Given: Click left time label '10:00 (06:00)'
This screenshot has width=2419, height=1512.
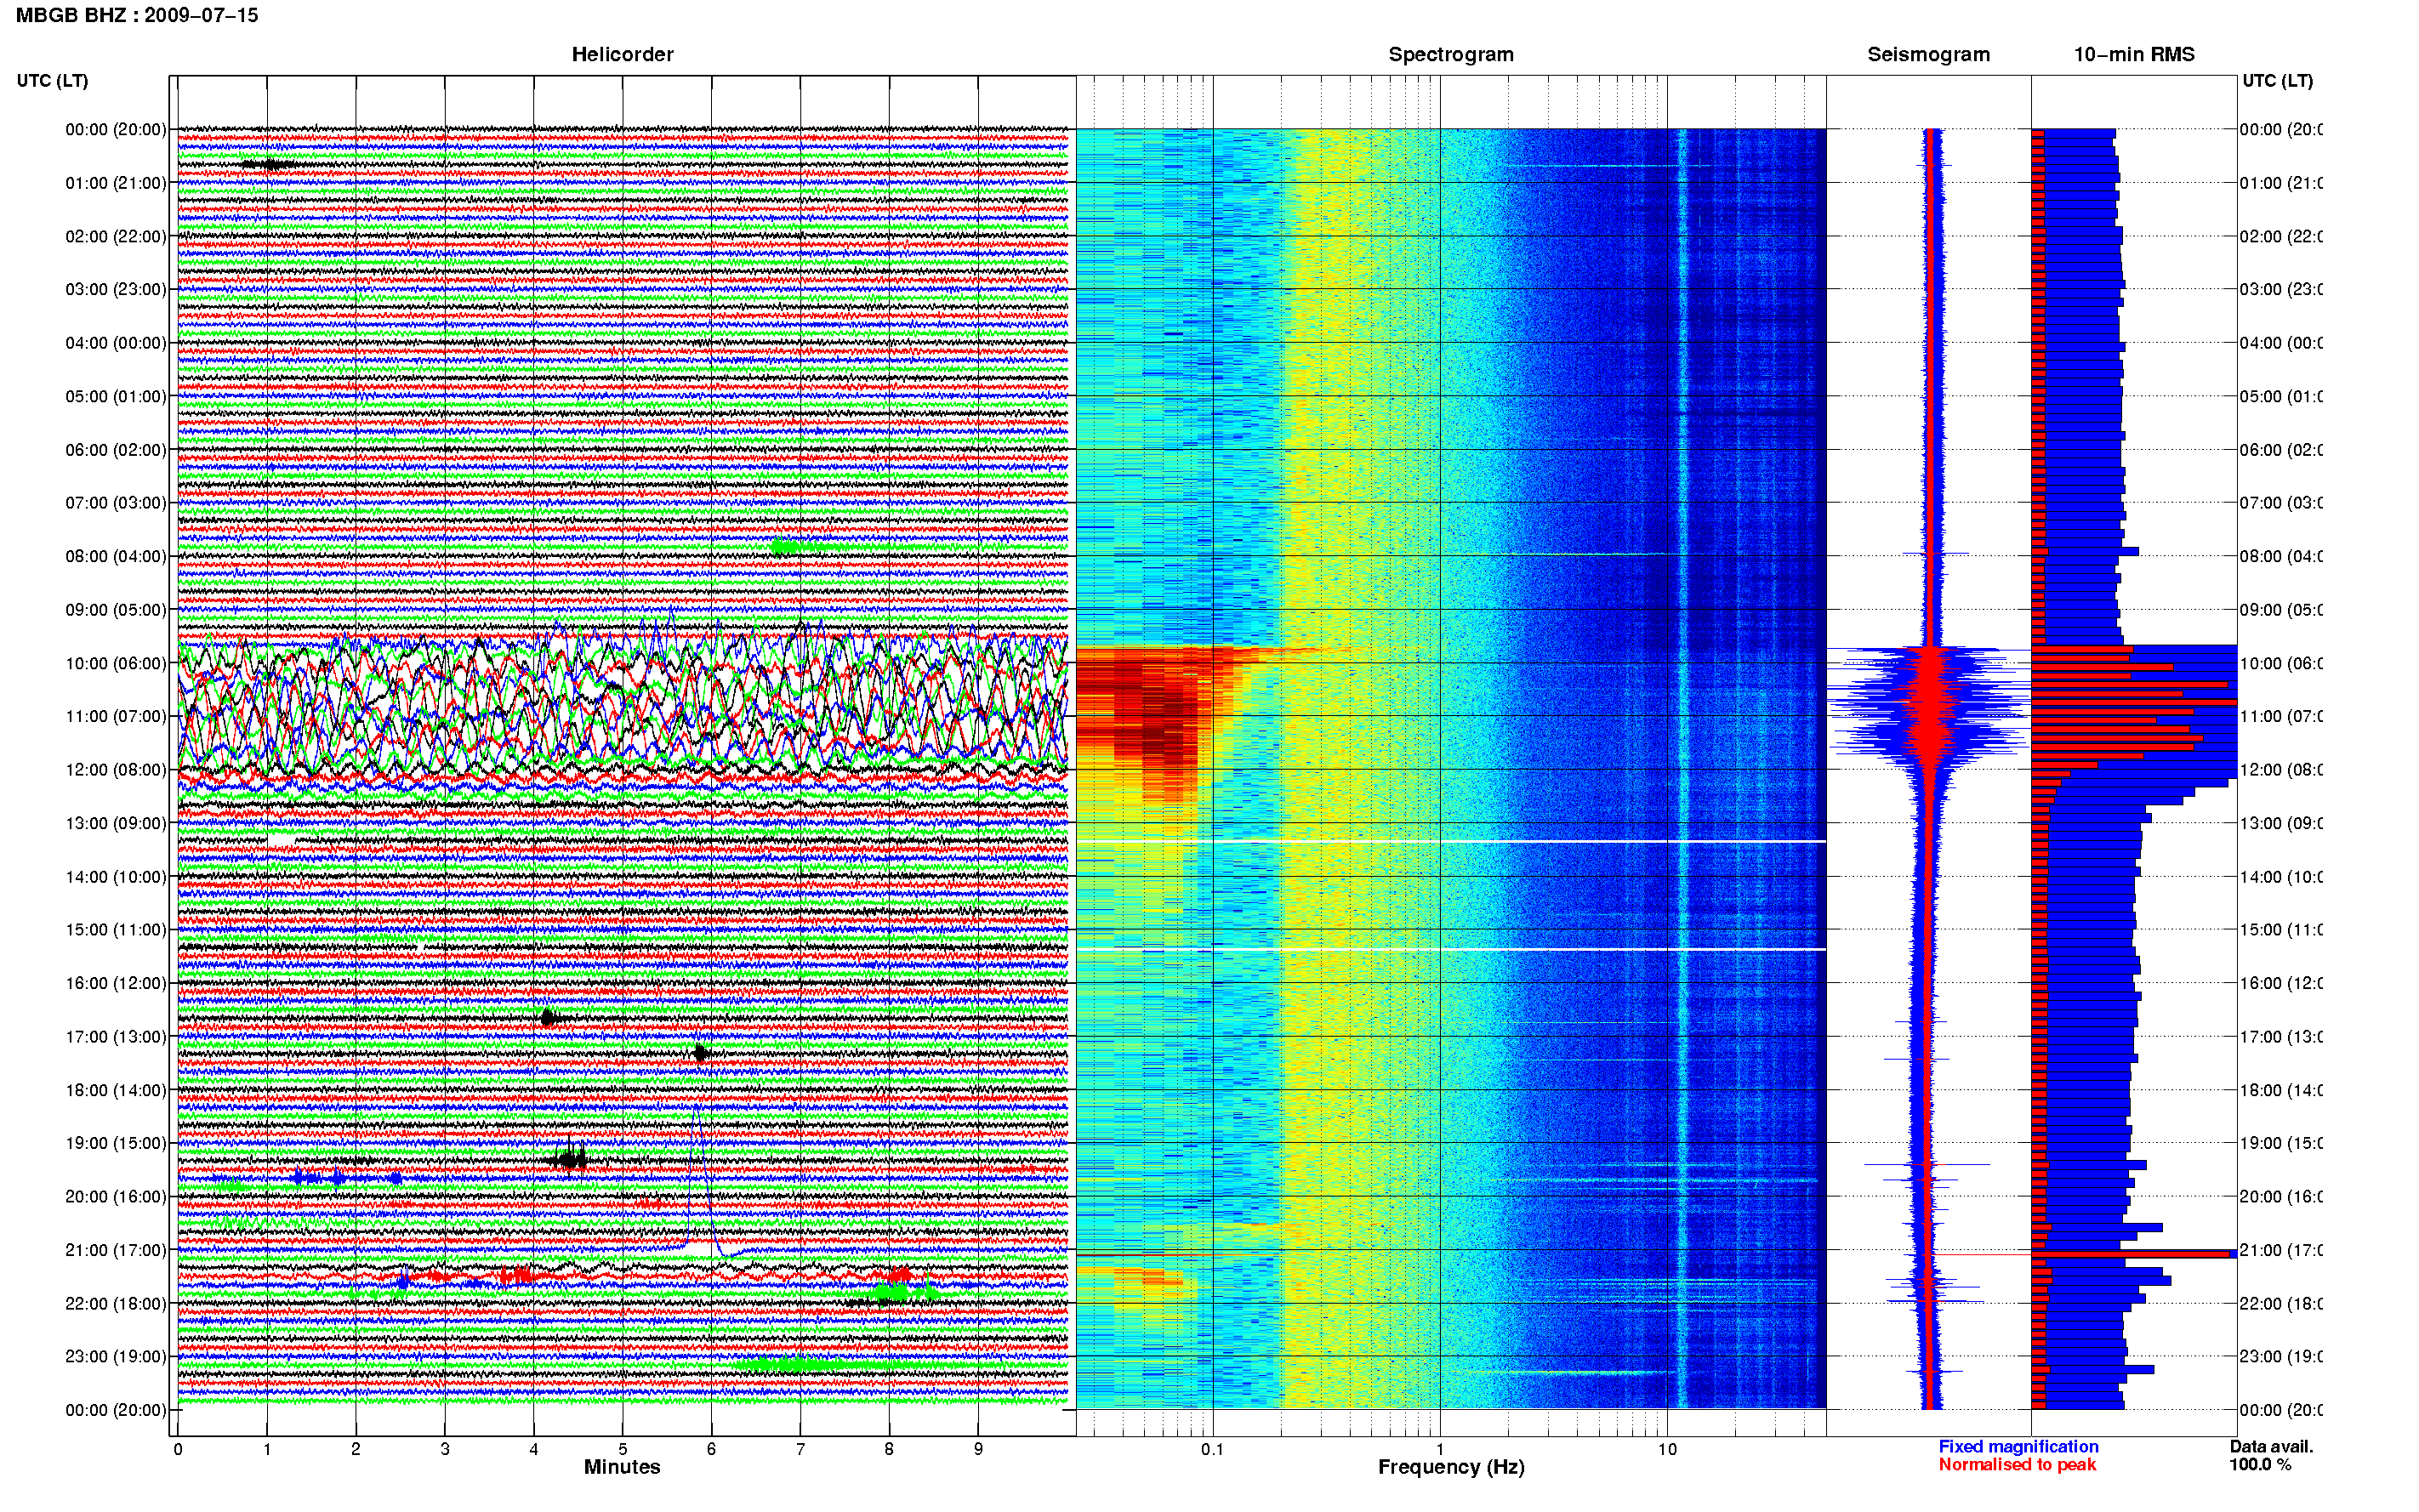Looking at the screenshot, I should coord(116,663).
